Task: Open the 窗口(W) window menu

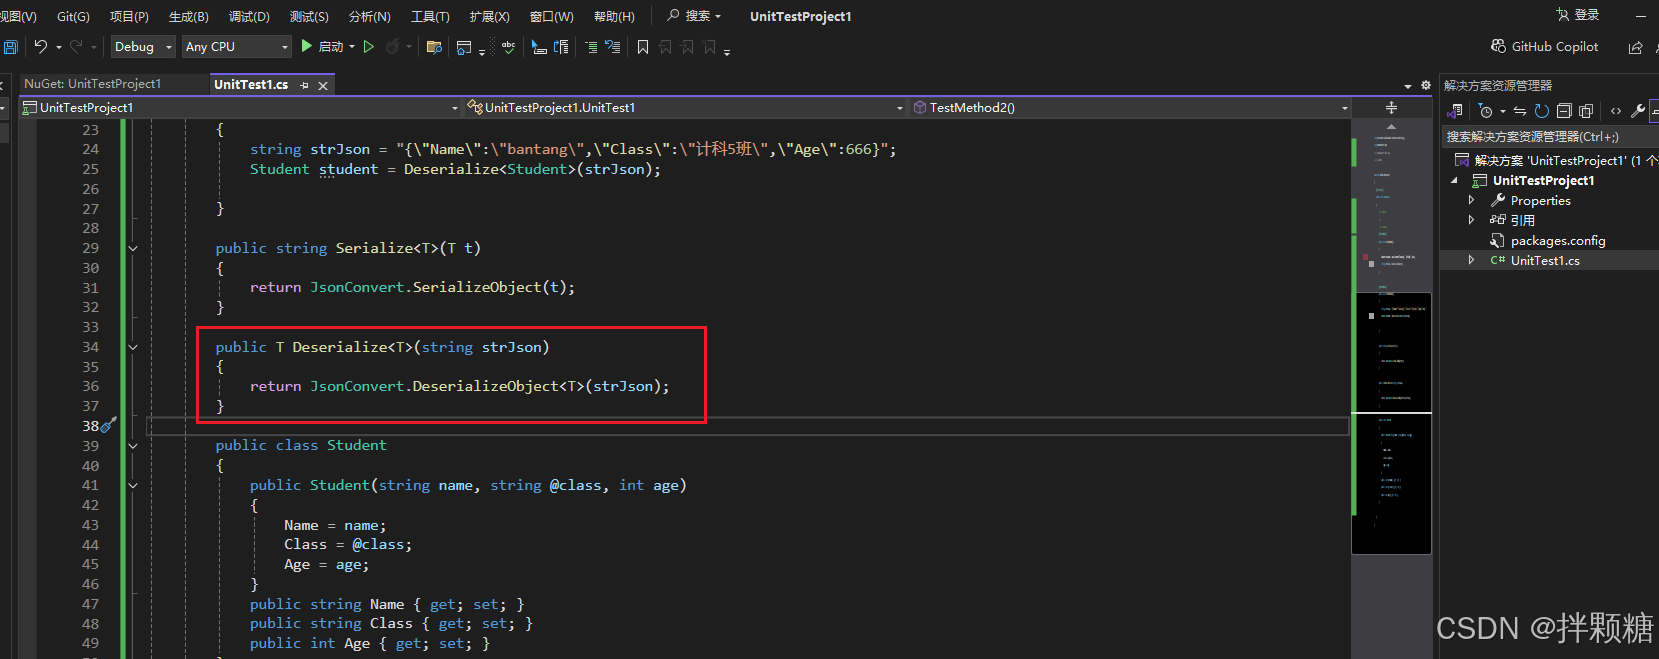Action: (x=551, y=16)
